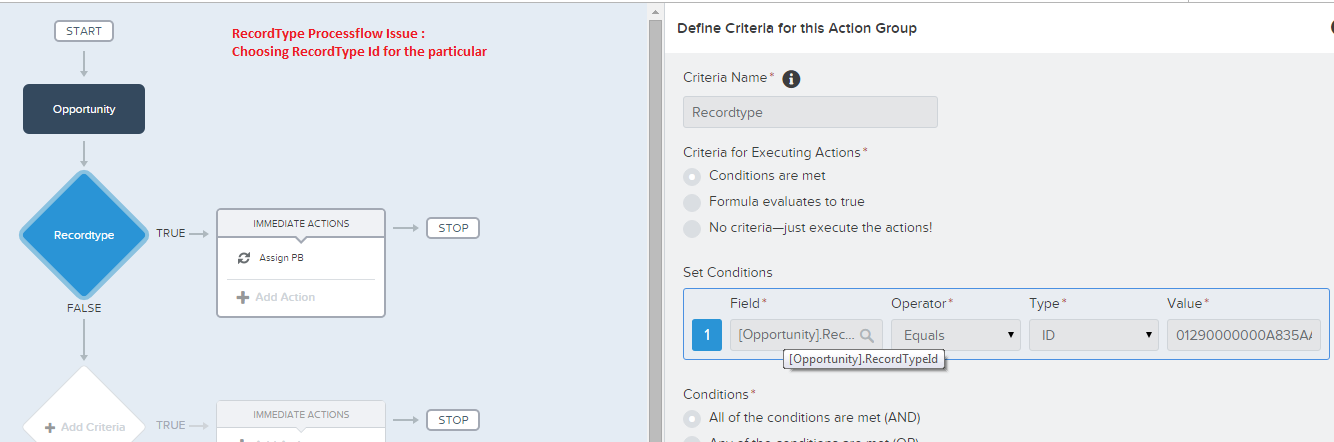Open the Type 'ID' dropdown

(1093, 336)
